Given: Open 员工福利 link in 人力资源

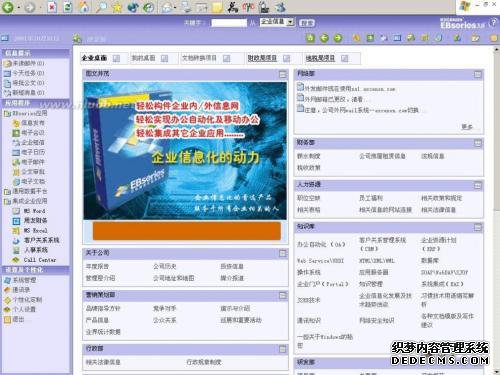Looking at the screenshot, I should [371, 198].
